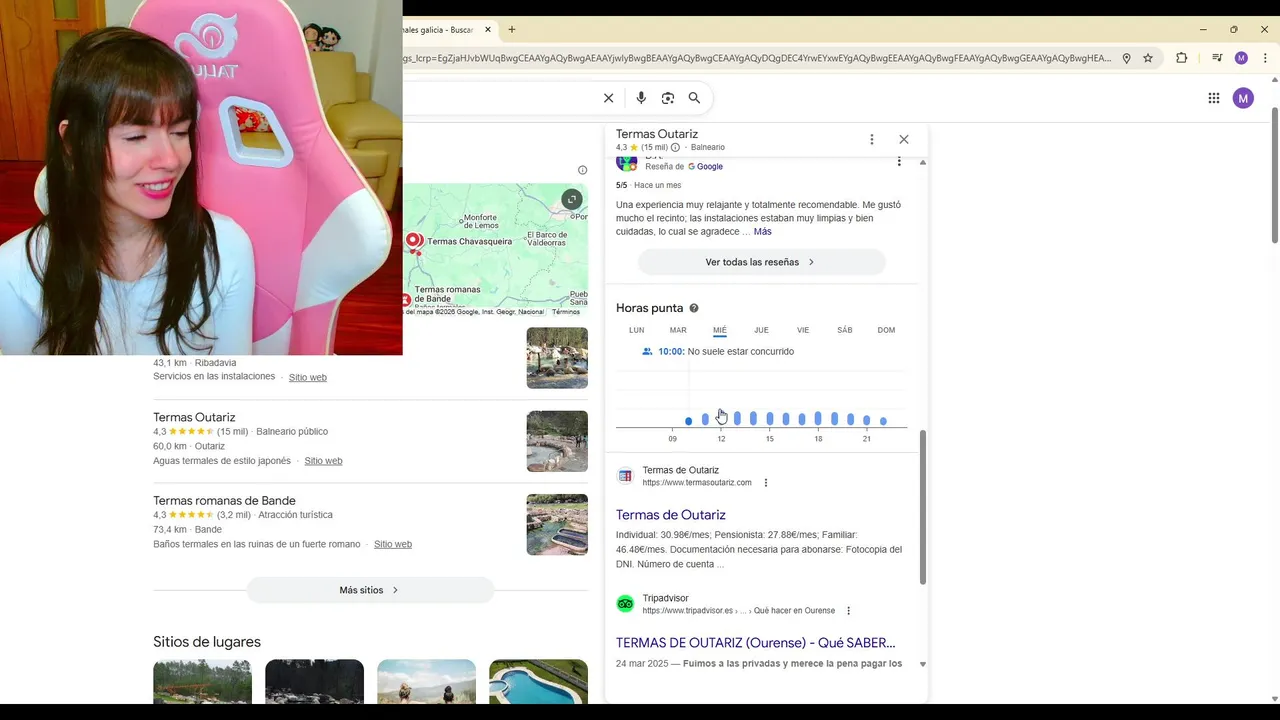Open browser extensions menu

[x=1182, y=58]
